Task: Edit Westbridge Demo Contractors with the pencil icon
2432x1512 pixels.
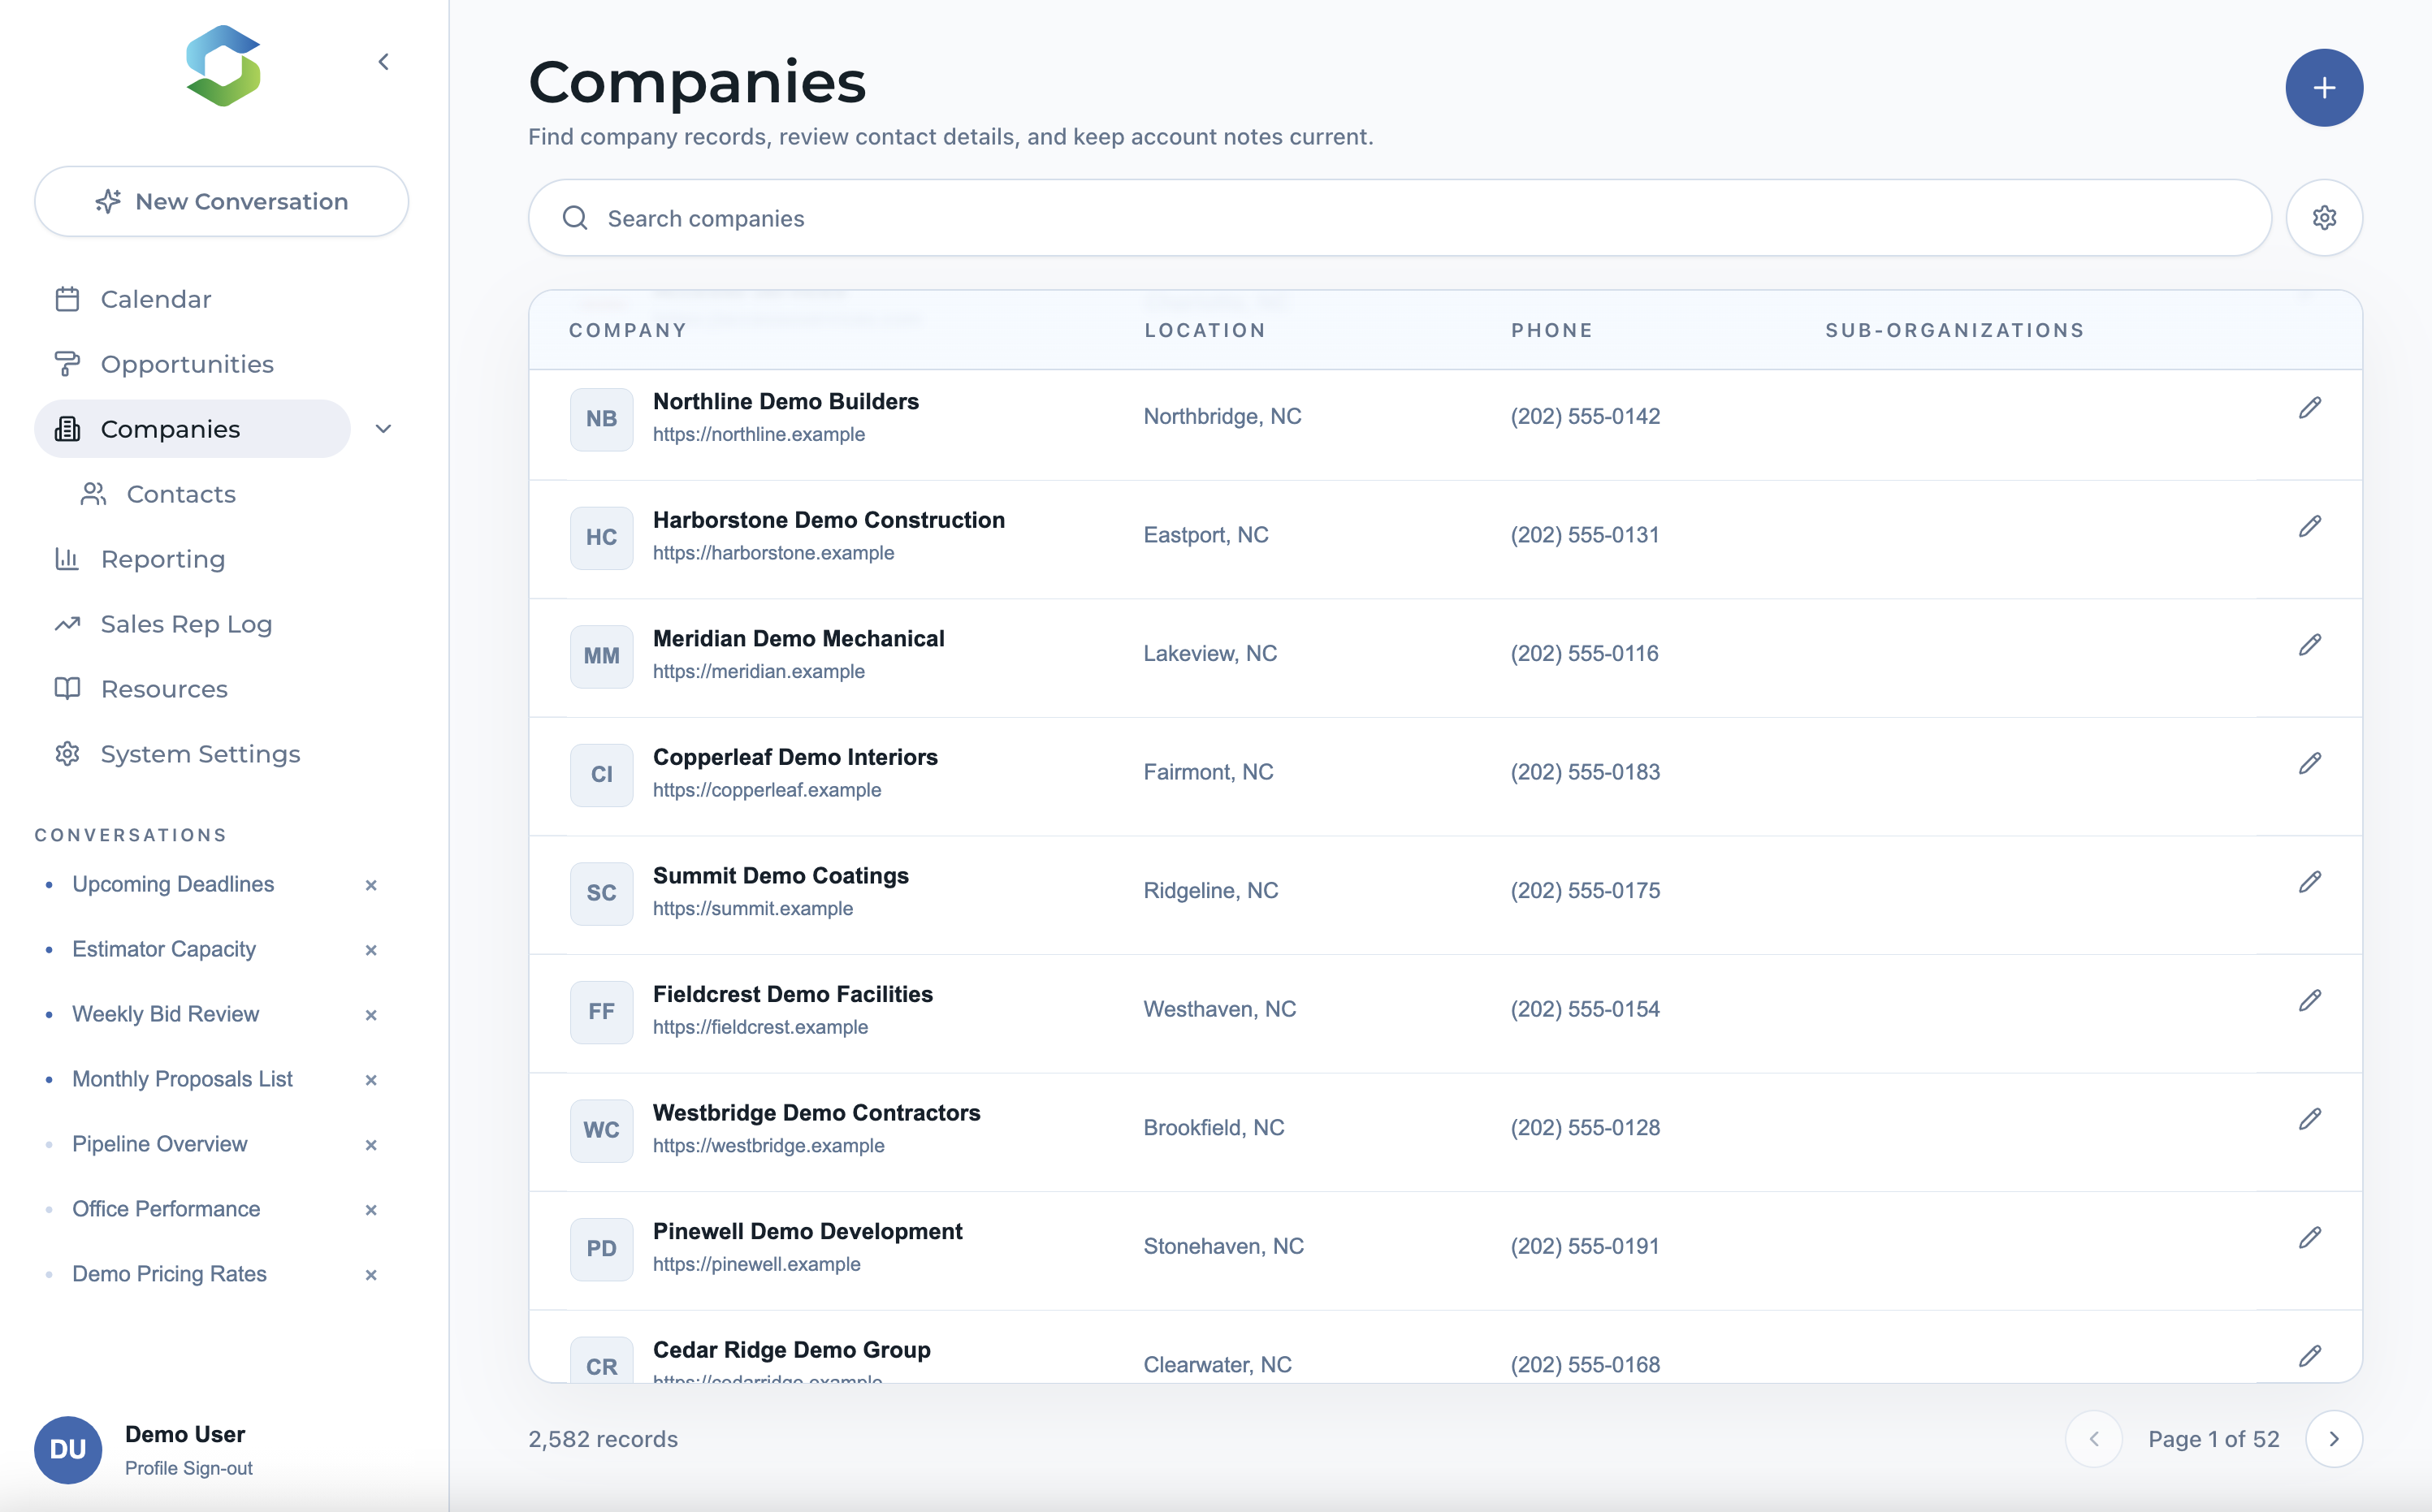Action: [2309, 1119]
